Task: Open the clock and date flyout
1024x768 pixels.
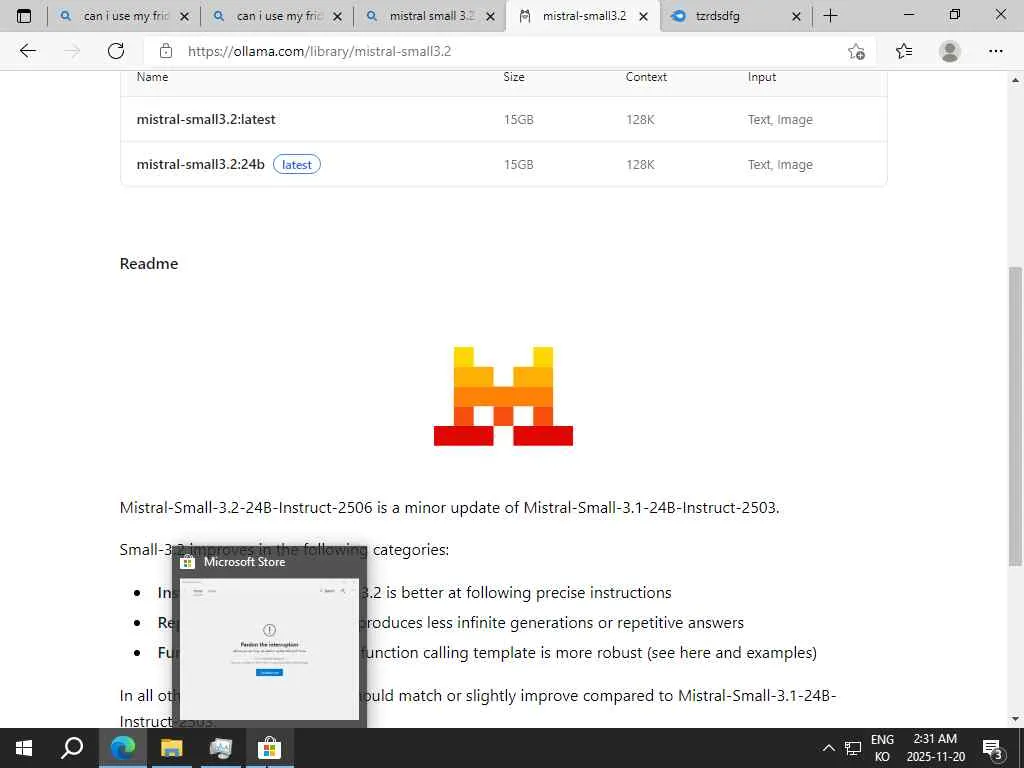Action: [x=935, y=748]
